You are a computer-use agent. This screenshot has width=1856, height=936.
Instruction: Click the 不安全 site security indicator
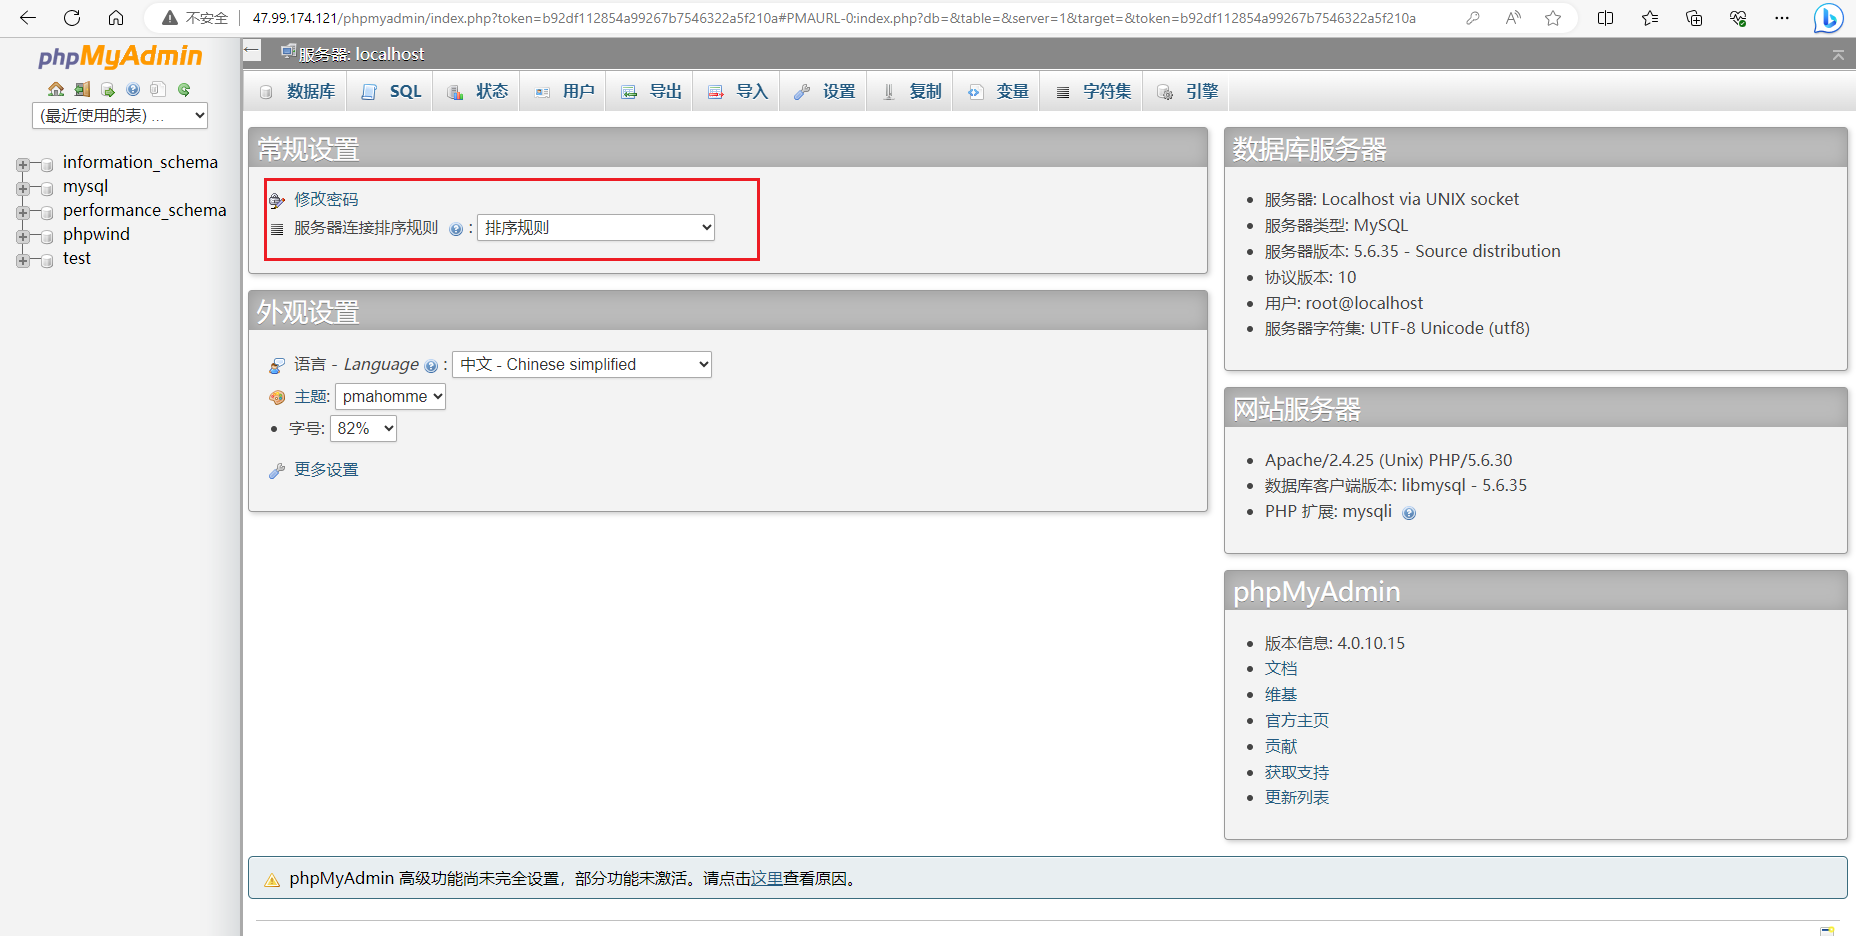click(195, 18)
